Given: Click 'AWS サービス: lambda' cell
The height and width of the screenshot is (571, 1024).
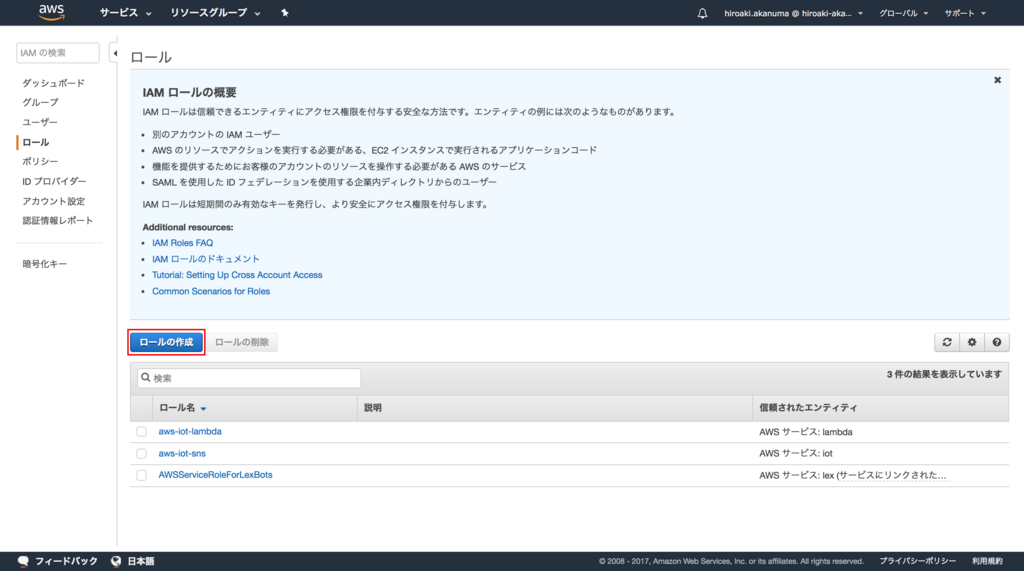Looking at the screenshot, I should pyautogui.click(x=806, y=432).
